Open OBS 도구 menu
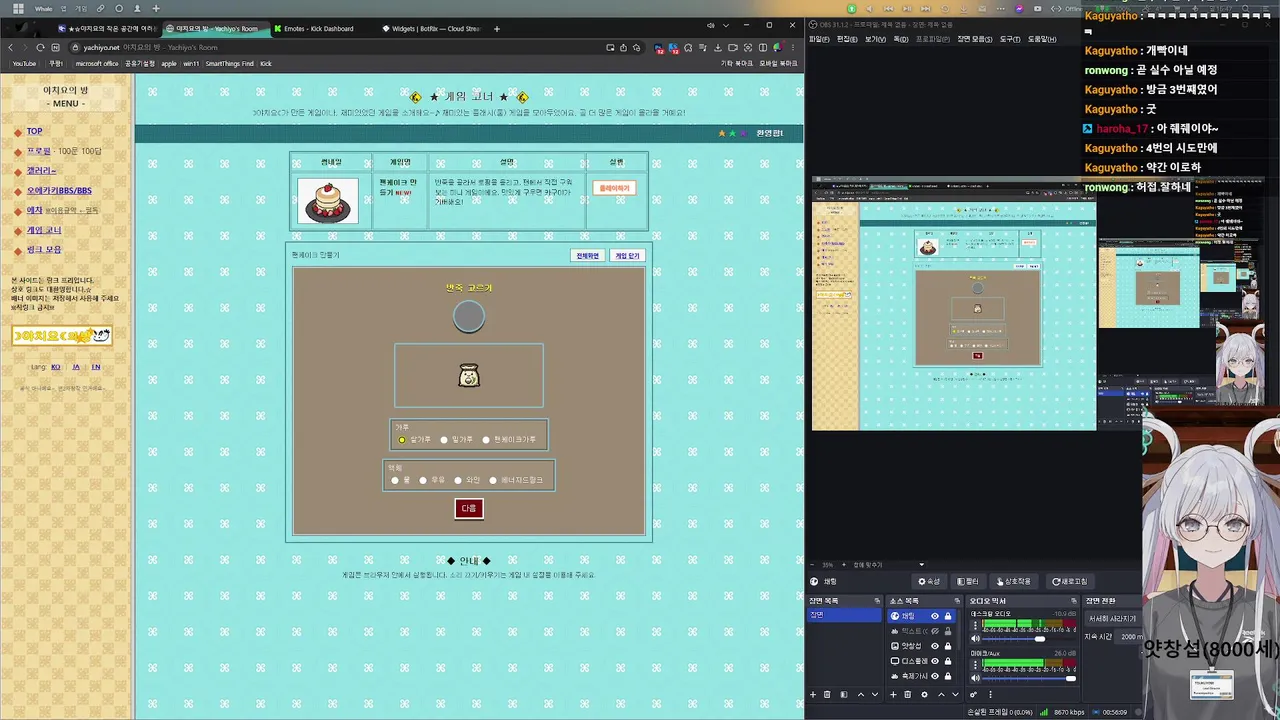 click(1009, 39)
